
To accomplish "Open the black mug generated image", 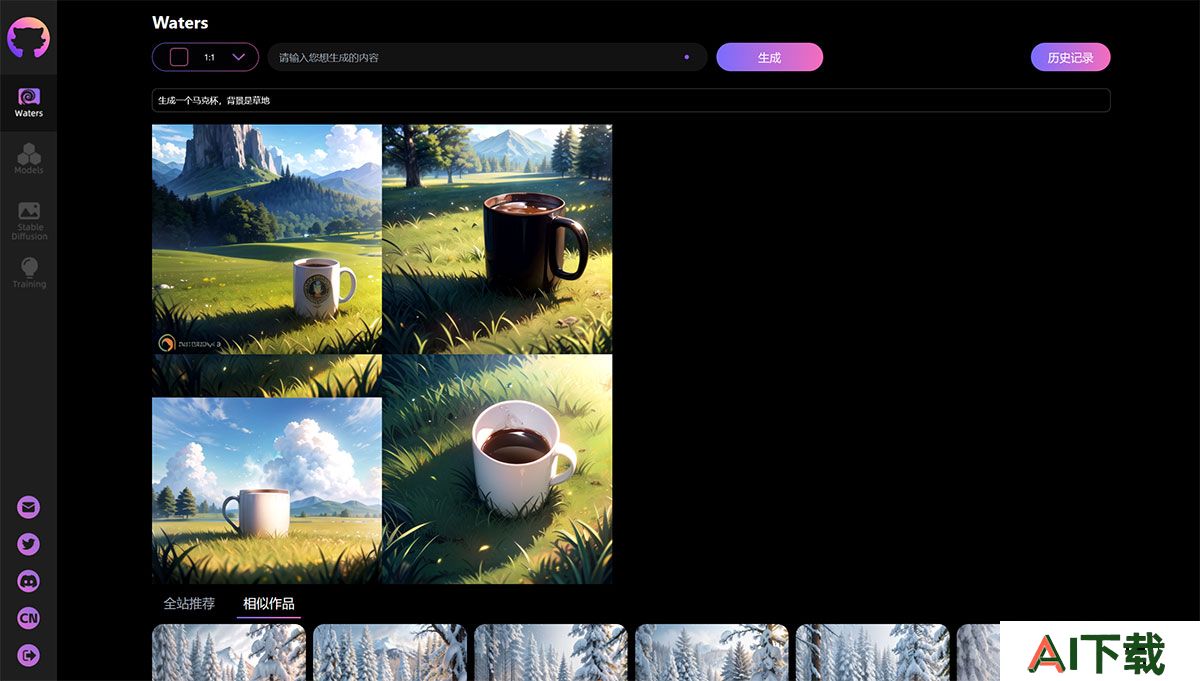I will pos(497,239).
